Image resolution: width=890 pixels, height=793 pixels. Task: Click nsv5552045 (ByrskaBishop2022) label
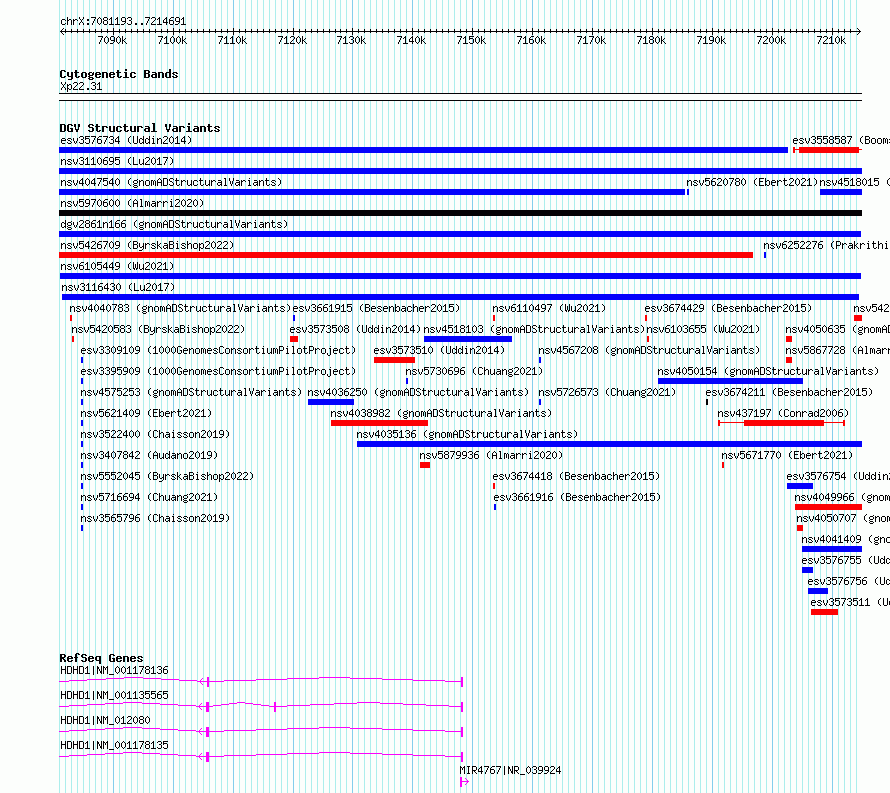[x=167, y=476]
